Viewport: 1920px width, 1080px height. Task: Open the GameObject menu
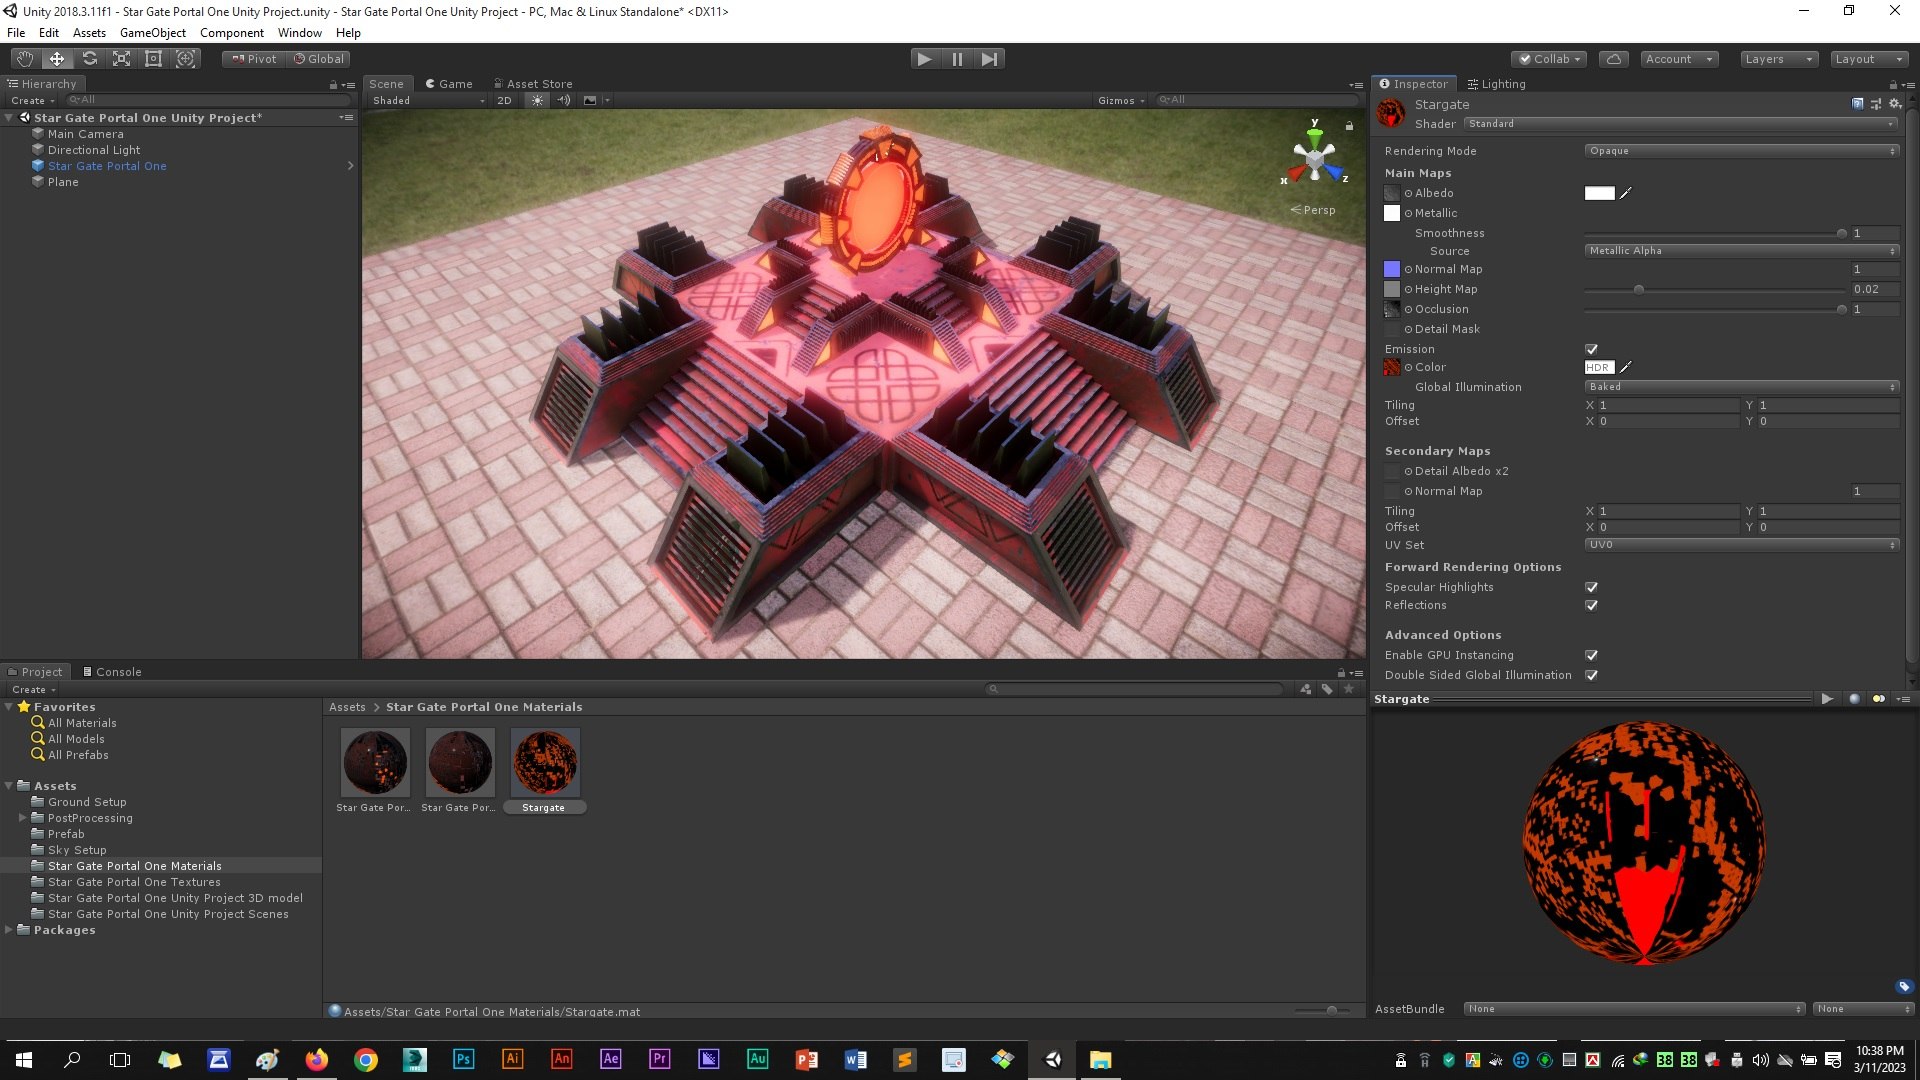(153, 33)
